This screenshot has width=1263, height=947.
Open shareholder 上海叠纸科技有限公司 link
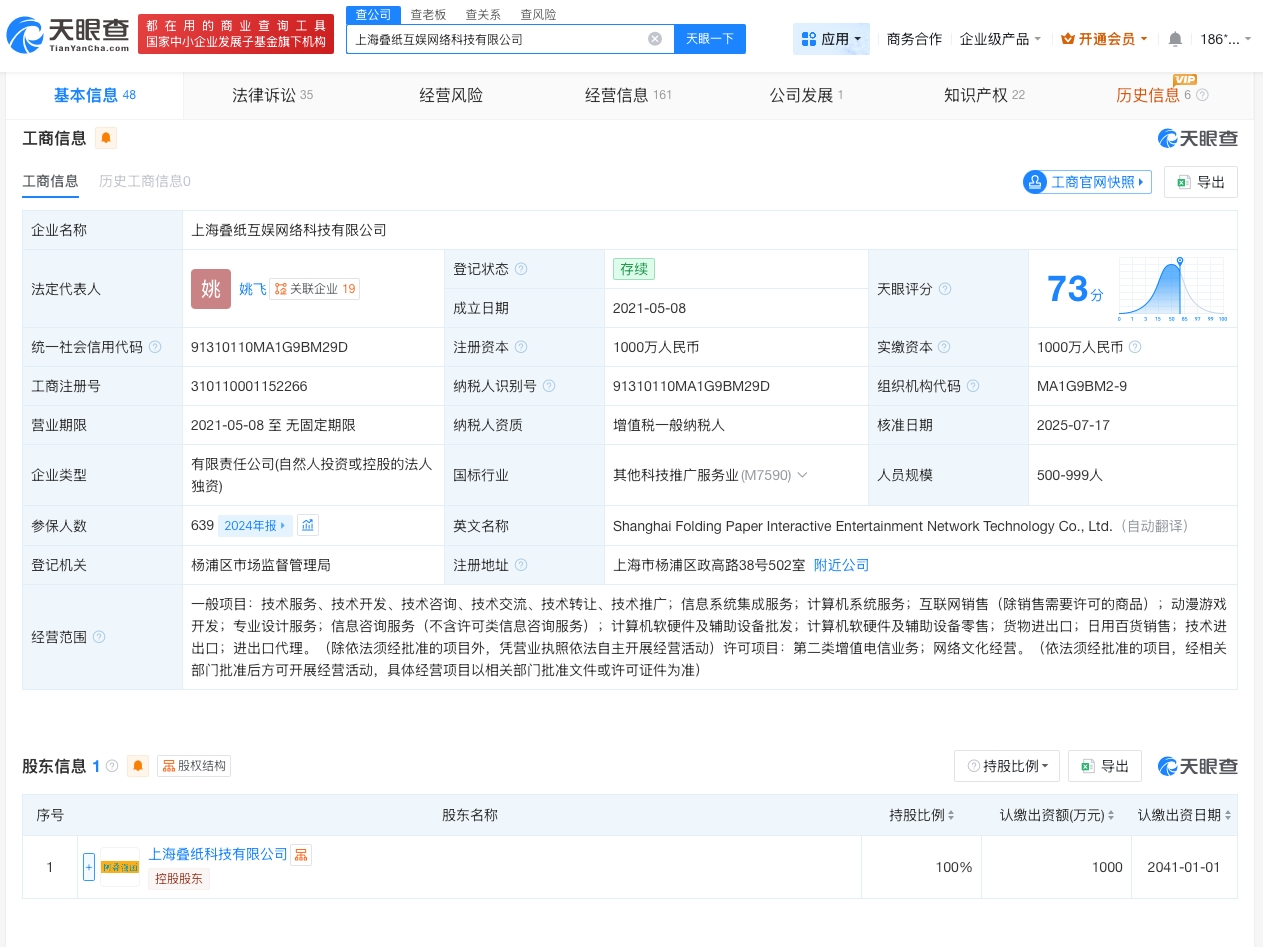218,854
